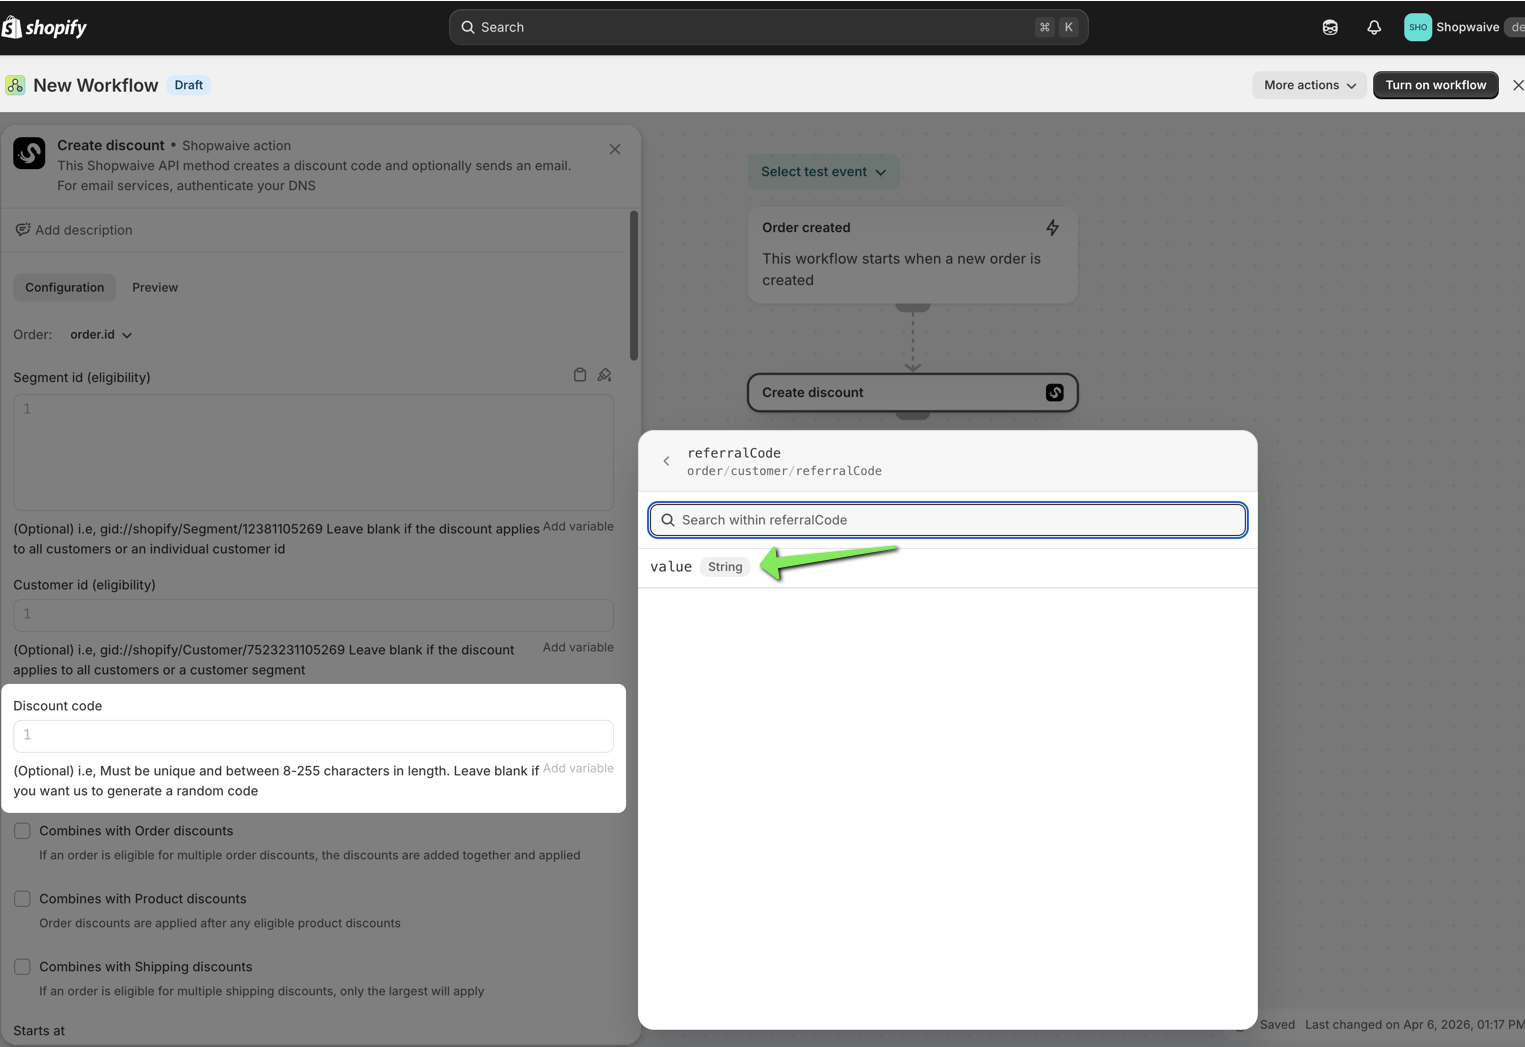
Task: Click the Shopwaive icon on Create discount node
Action: coord(1054,393)
